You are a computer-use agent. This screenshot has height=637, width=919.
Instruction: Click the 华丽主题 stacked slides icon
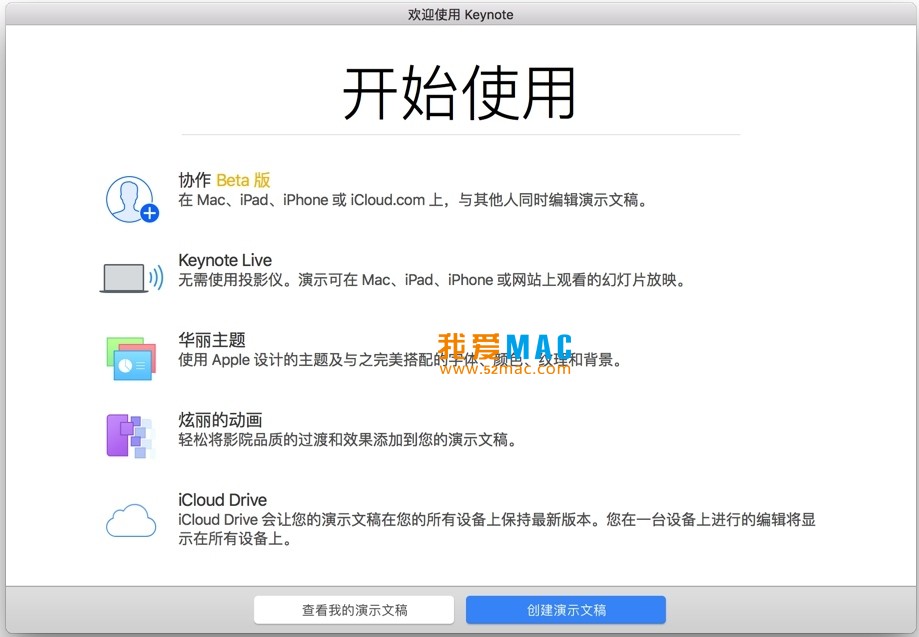click(131, 358)
